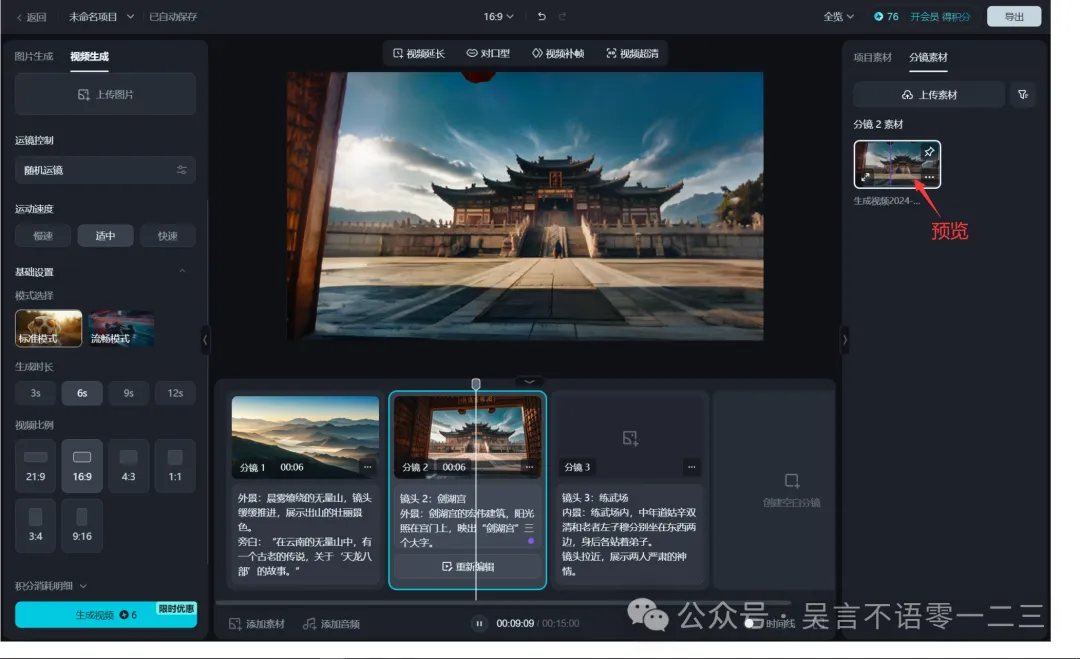Select the 6s generation duration

[x=82, y=393]
